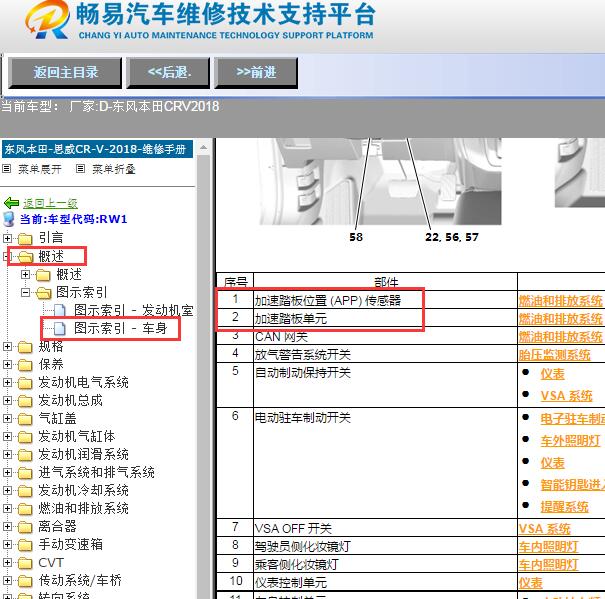Open the 胎压监测系统 link
This screenshot has width=605, height=599.
(554, 355)
